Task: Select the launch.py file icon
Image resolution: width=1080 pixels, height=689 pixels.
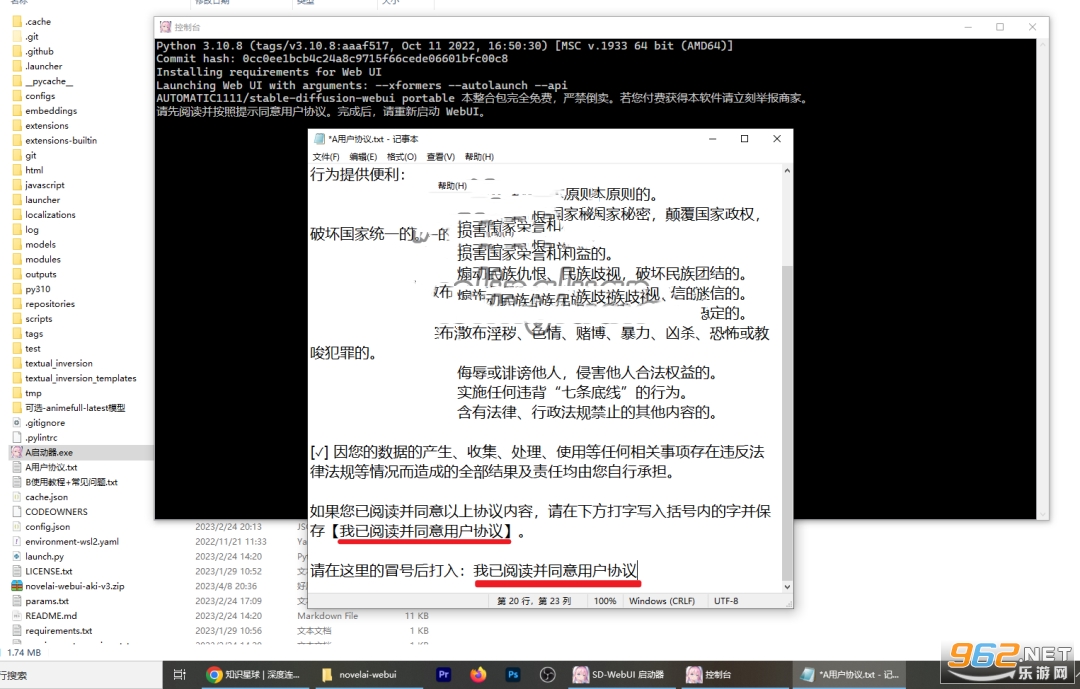Action: pos(17,556)
